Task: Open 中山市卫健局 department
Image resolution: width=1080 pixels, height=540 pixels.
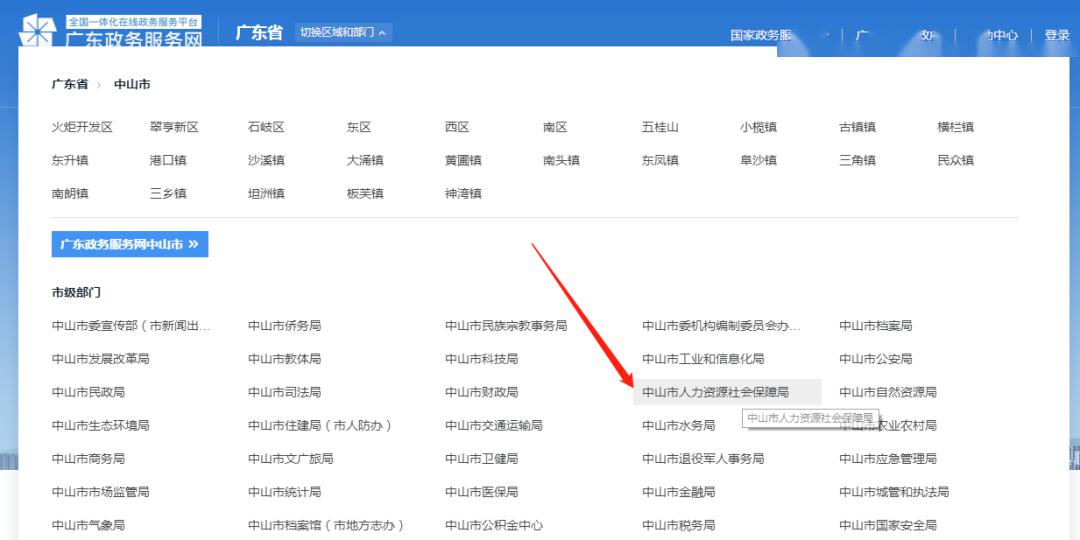Action: pyautogui.click(x=481, y=459)
